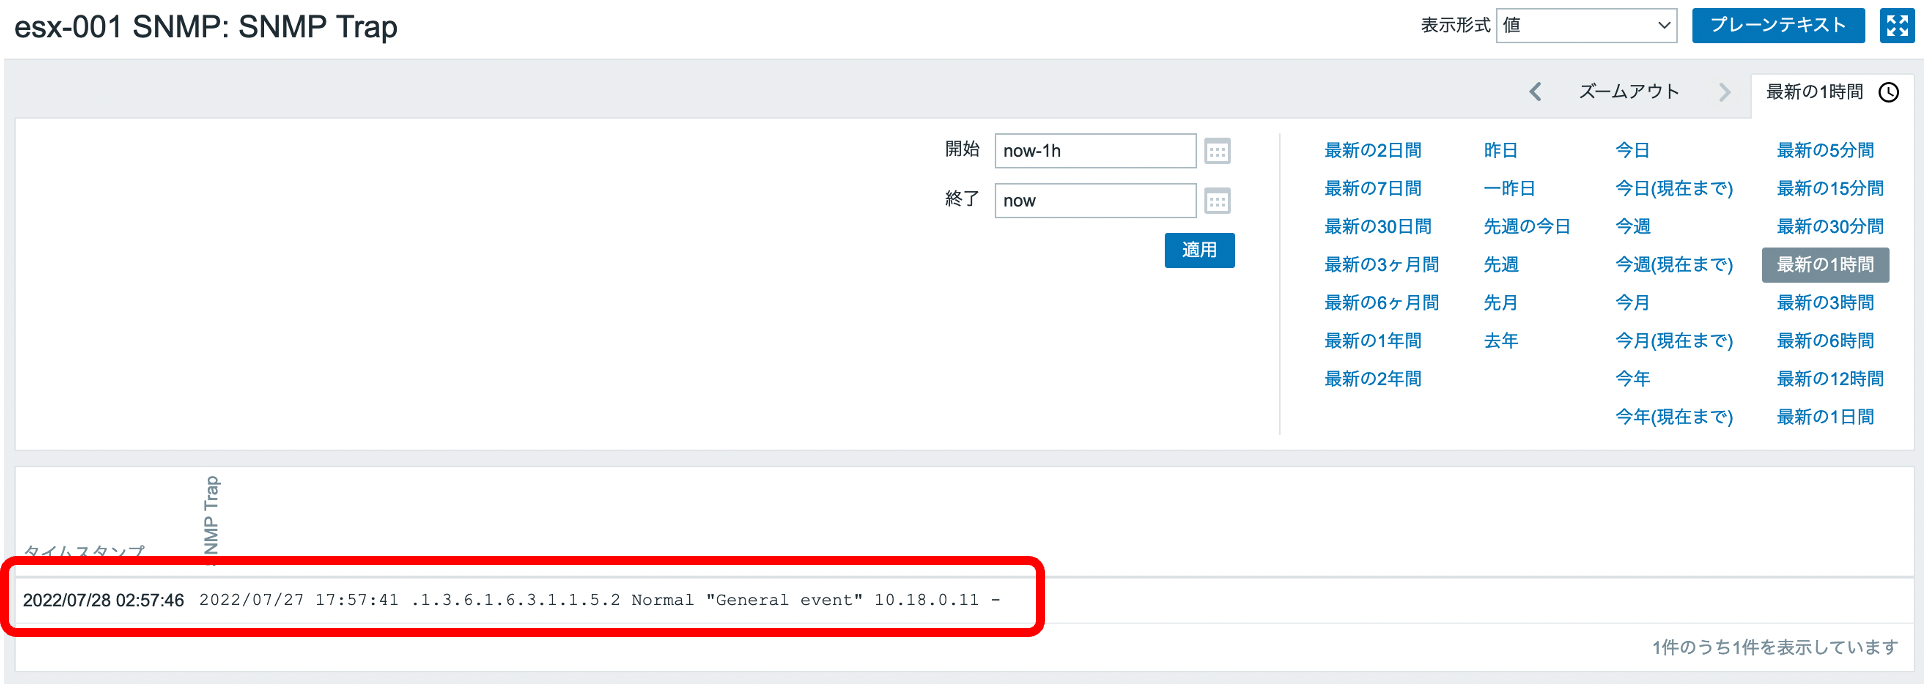
Task: Set range to 最新の30分間
Action: (1830, 226)
